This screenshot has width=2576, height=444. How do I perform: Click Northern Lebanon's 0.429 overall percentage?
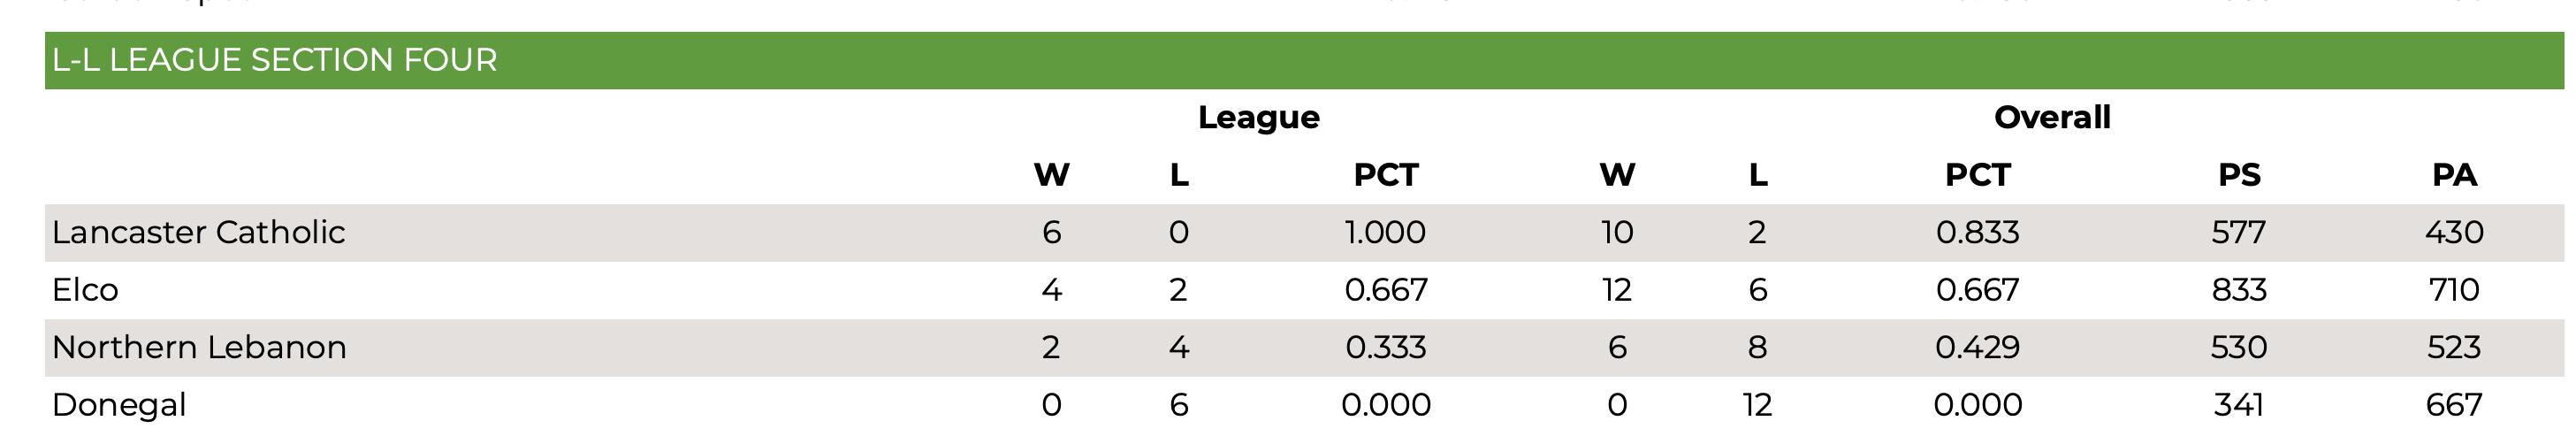(x=1977, y=347)
